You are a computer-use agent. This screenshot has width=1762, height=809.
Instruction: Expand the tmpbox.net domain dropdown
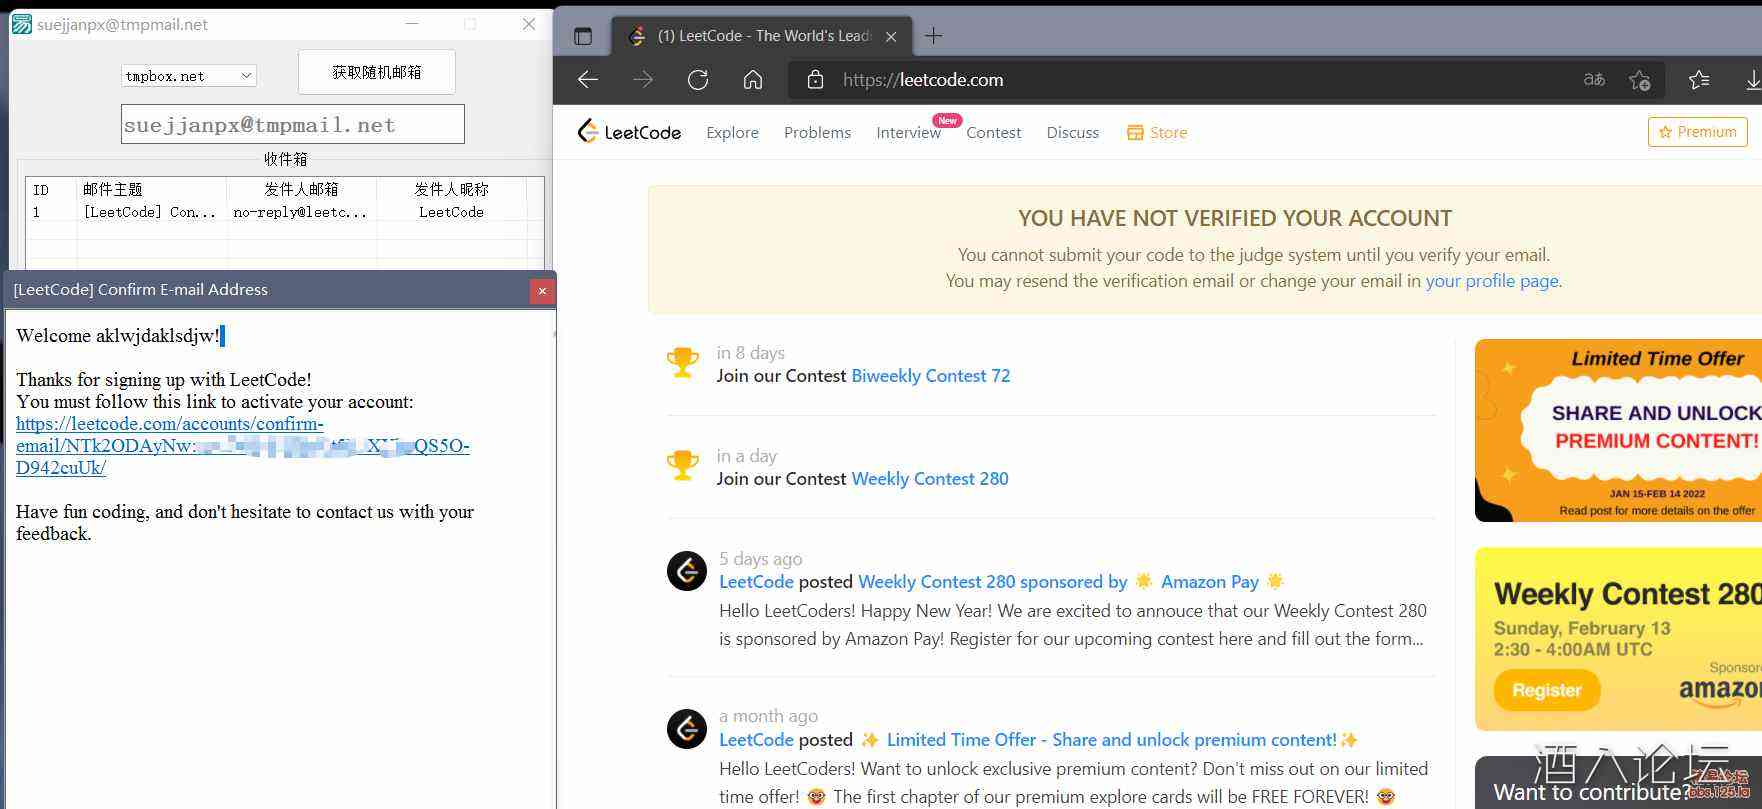(246, 76)
